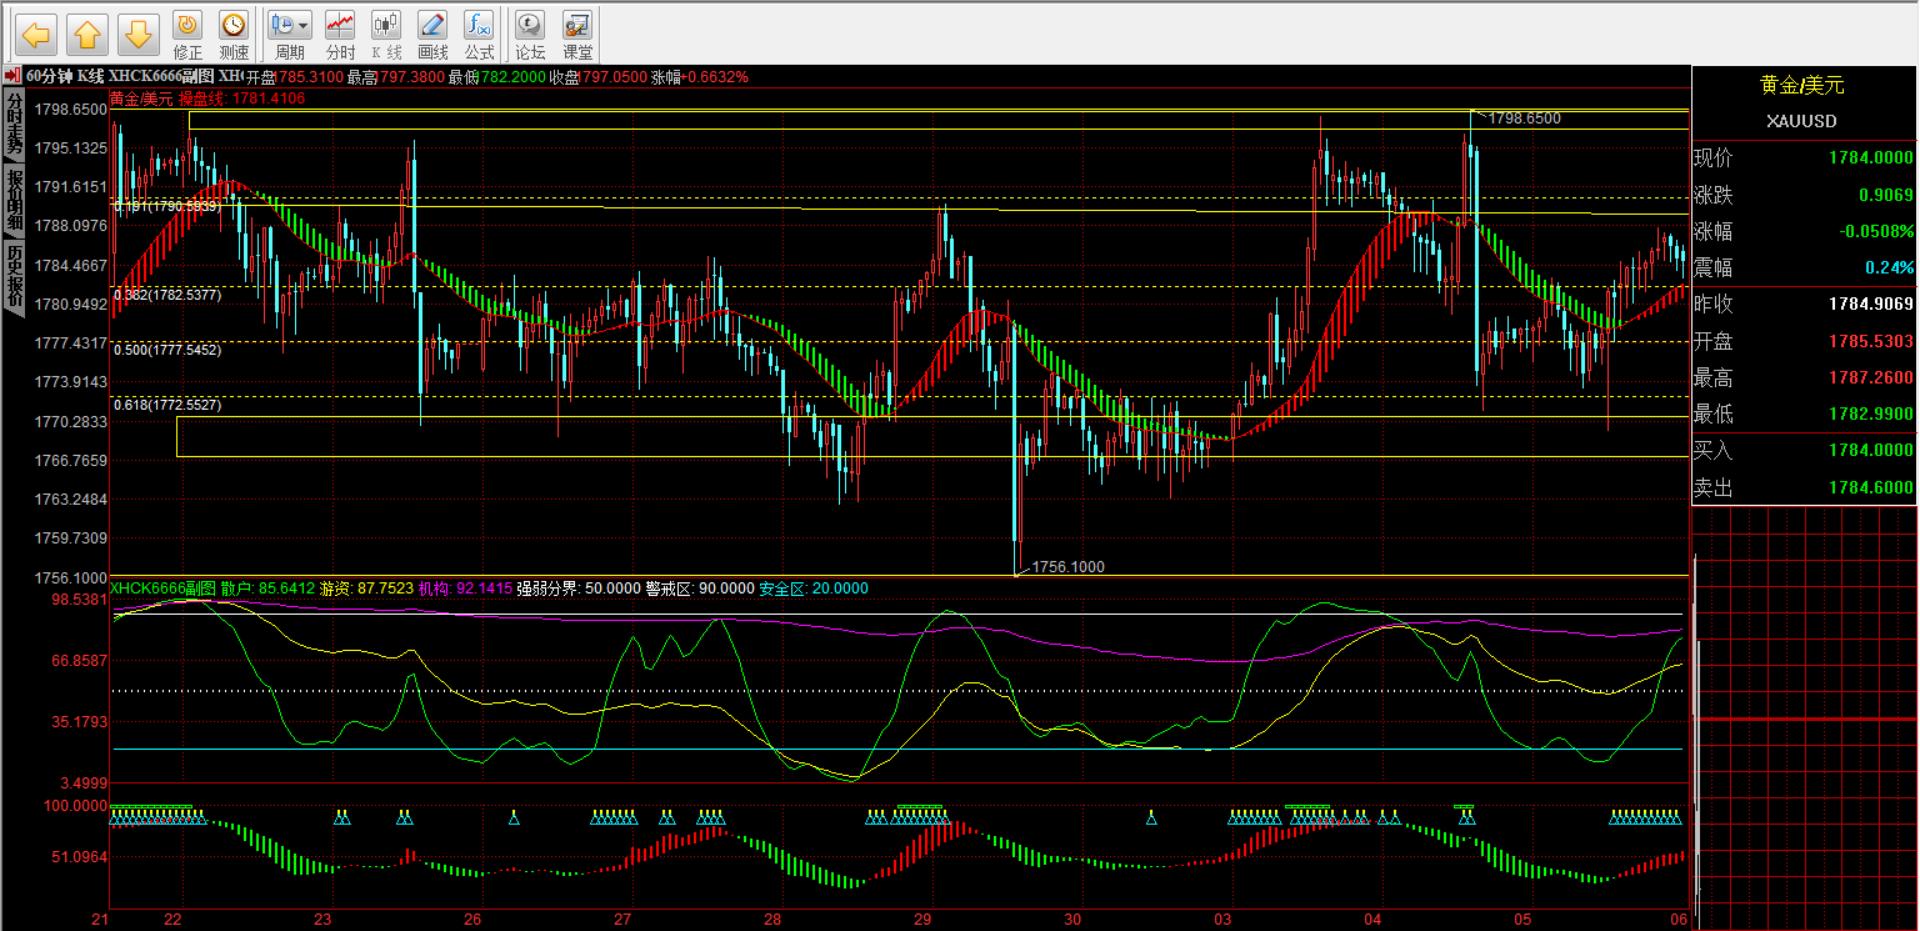Viewport: 1920px width, 931px height.
Task: Select the 涨幅 +0.6632% header value
Action: coord(699,77)
